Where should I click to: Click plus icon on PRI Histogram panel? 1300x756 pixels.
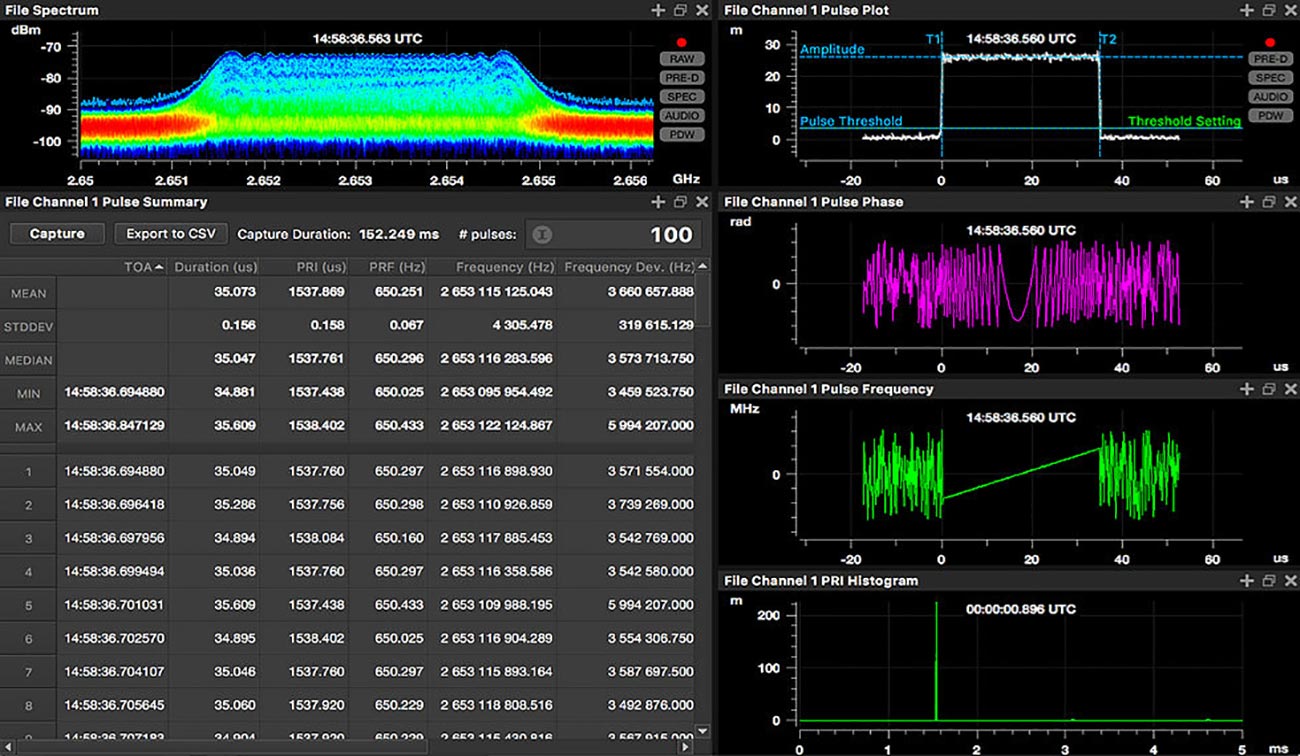tap(1246, 581)
